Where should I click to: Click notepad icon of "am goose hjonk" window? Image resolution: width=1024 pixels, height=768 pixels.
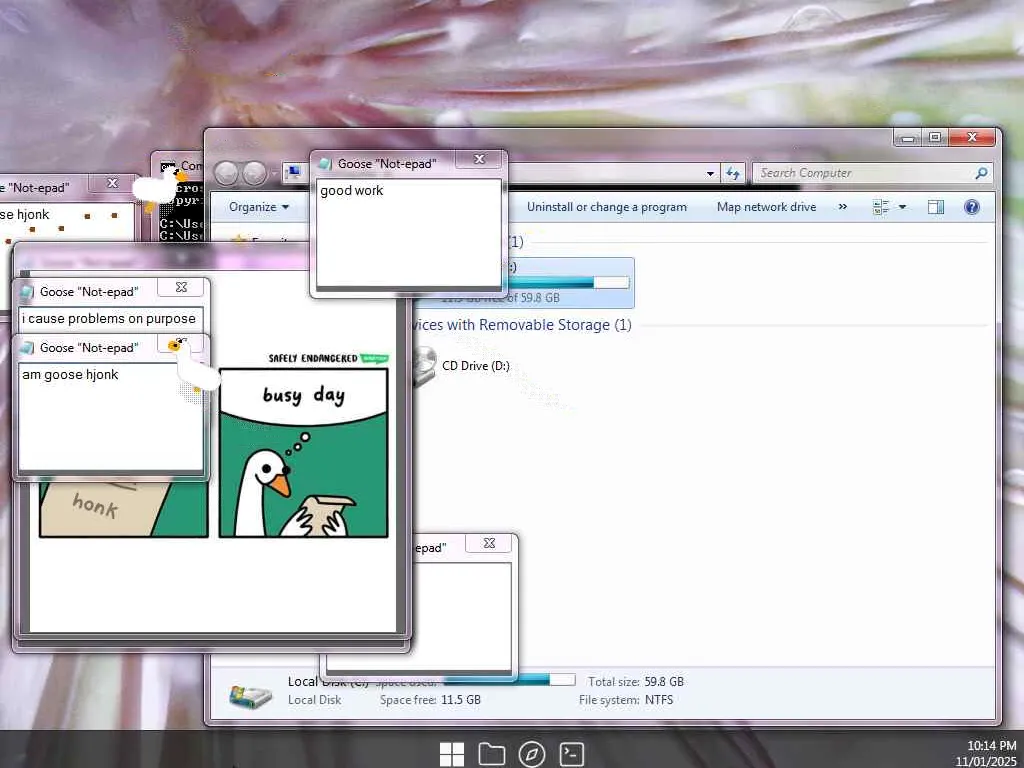[x=27, y=348]
